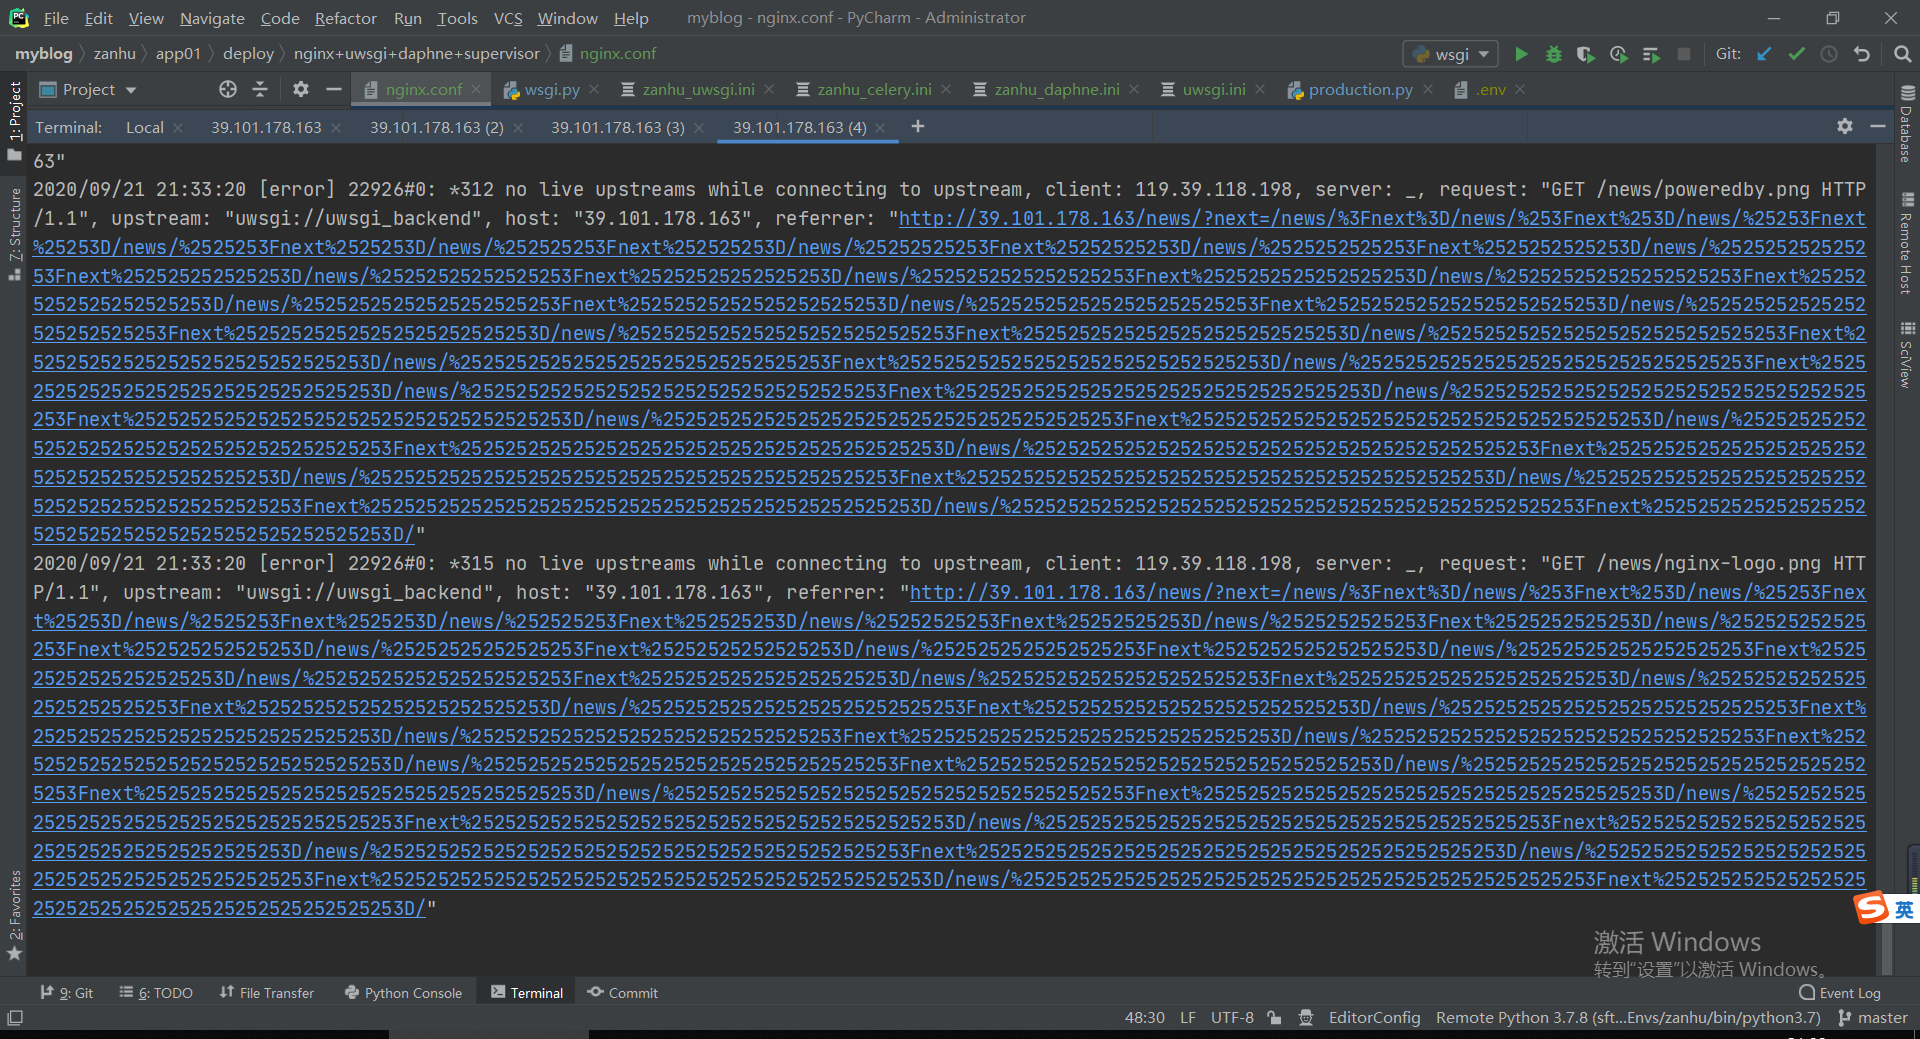This screenshot has width=1920, height=1039.
Task: Add a new terminal session with plus
Action: point(918,126)
